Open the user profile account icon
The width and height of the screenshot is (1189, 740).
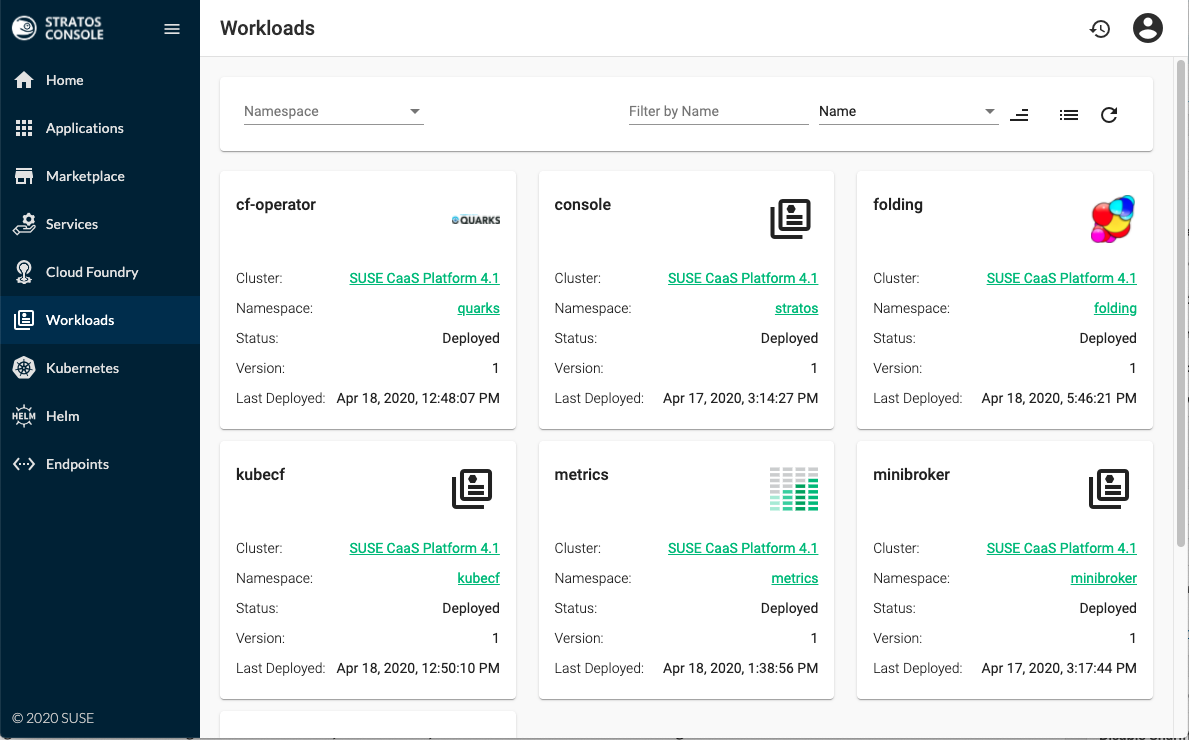coord(1148,28)
